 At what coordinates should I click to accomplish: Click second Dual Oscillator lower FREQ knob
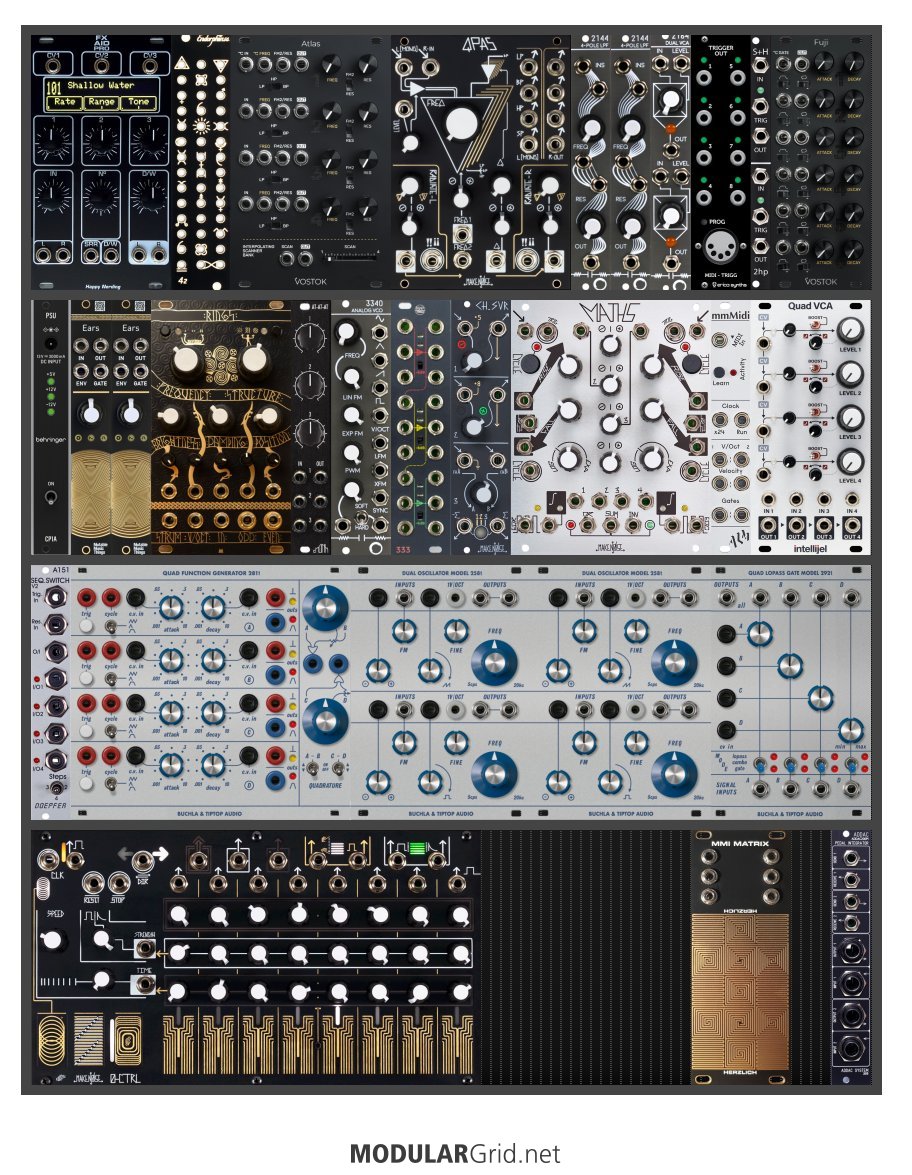click(x=674, y=774)
